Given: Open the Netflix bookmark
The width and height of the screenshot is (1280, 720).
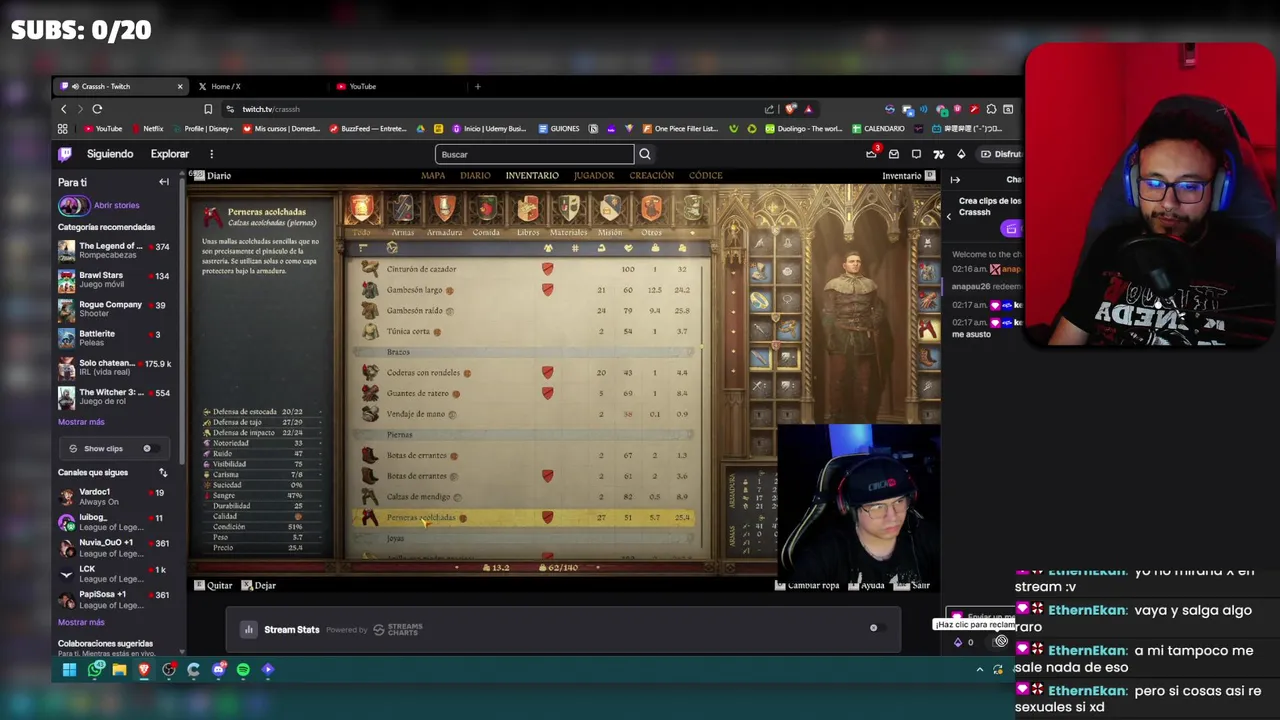Looking at the screenshot, I should (x=147, y=129).
